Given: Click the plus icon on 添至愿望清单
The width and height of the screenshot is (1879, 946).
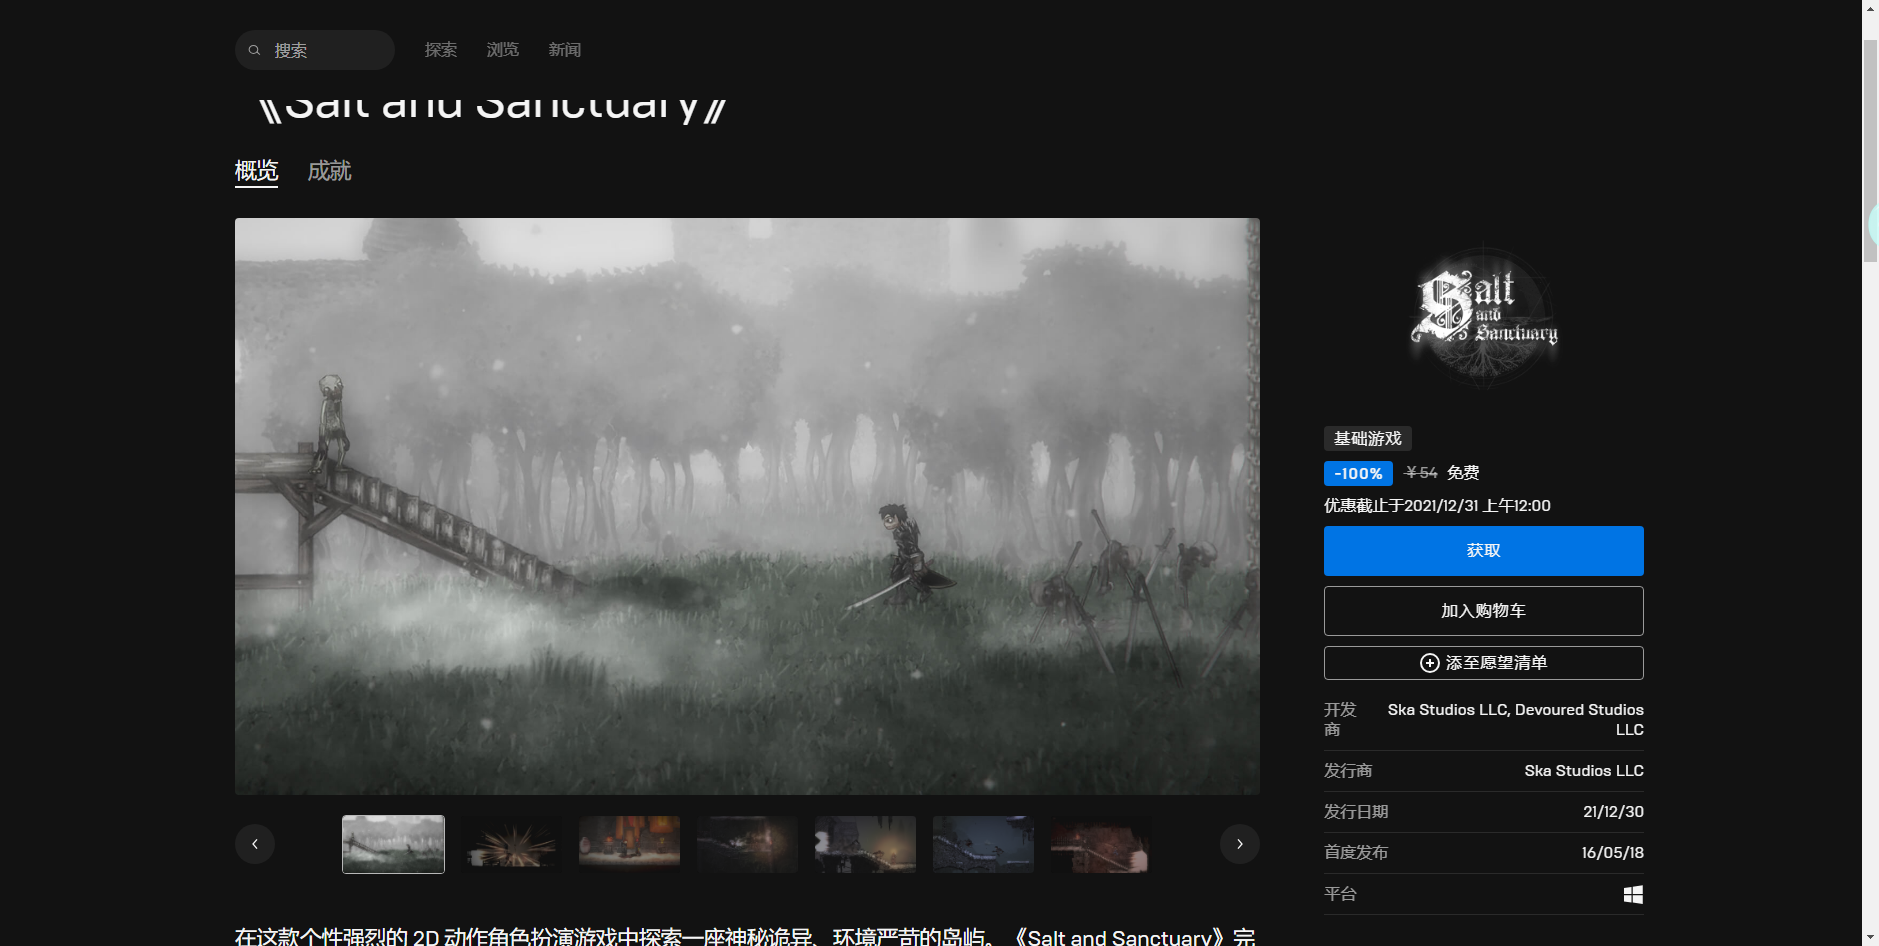Looking at the screenshot, I should [x=1430, y=662].
